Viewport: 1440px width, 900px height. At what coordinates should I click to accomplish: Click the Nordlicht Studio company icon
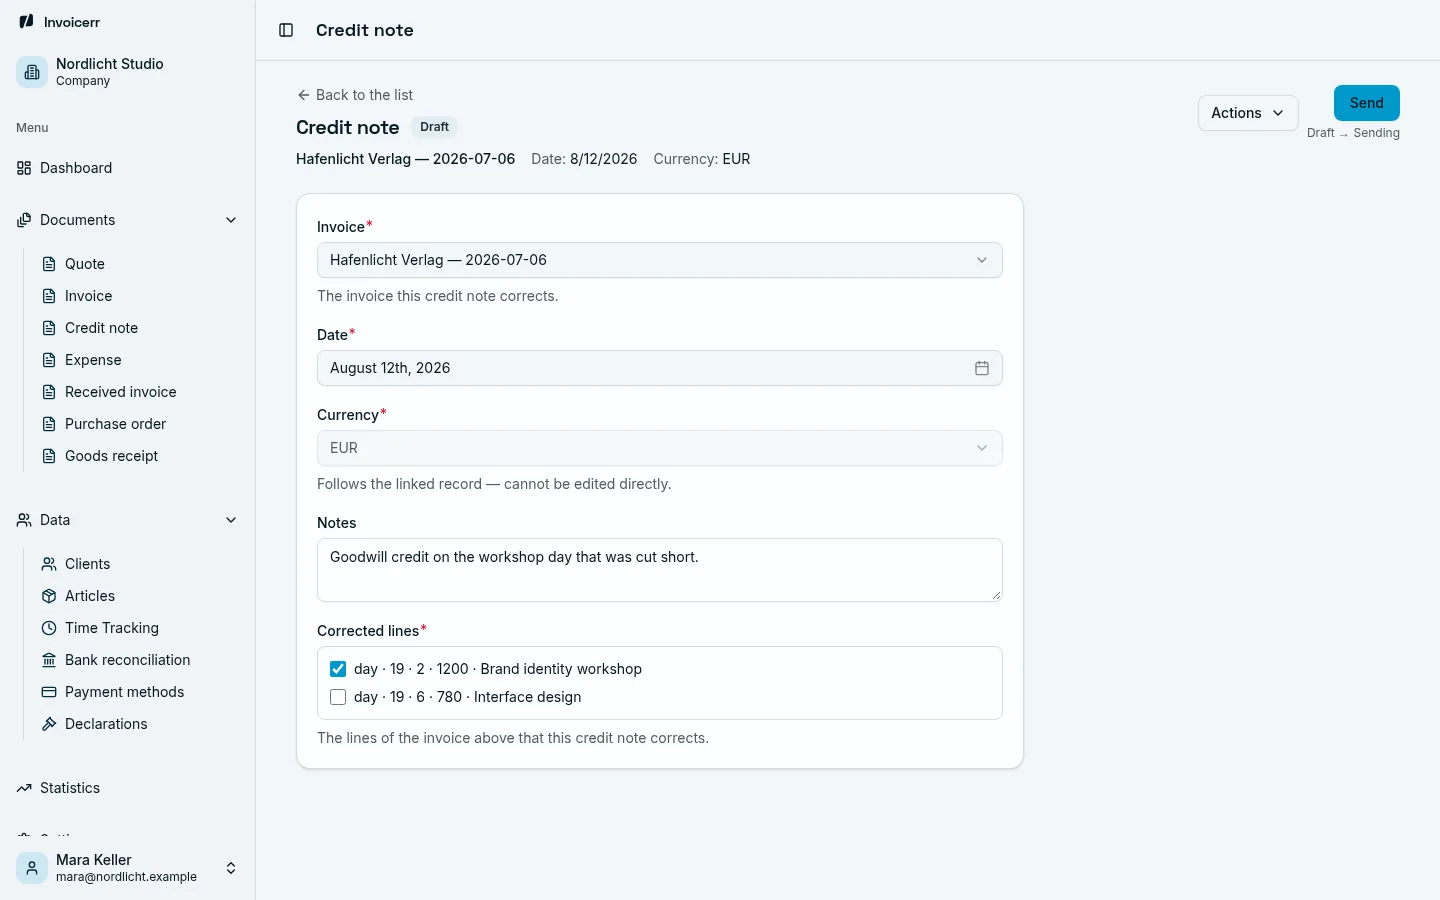(32, 72)
